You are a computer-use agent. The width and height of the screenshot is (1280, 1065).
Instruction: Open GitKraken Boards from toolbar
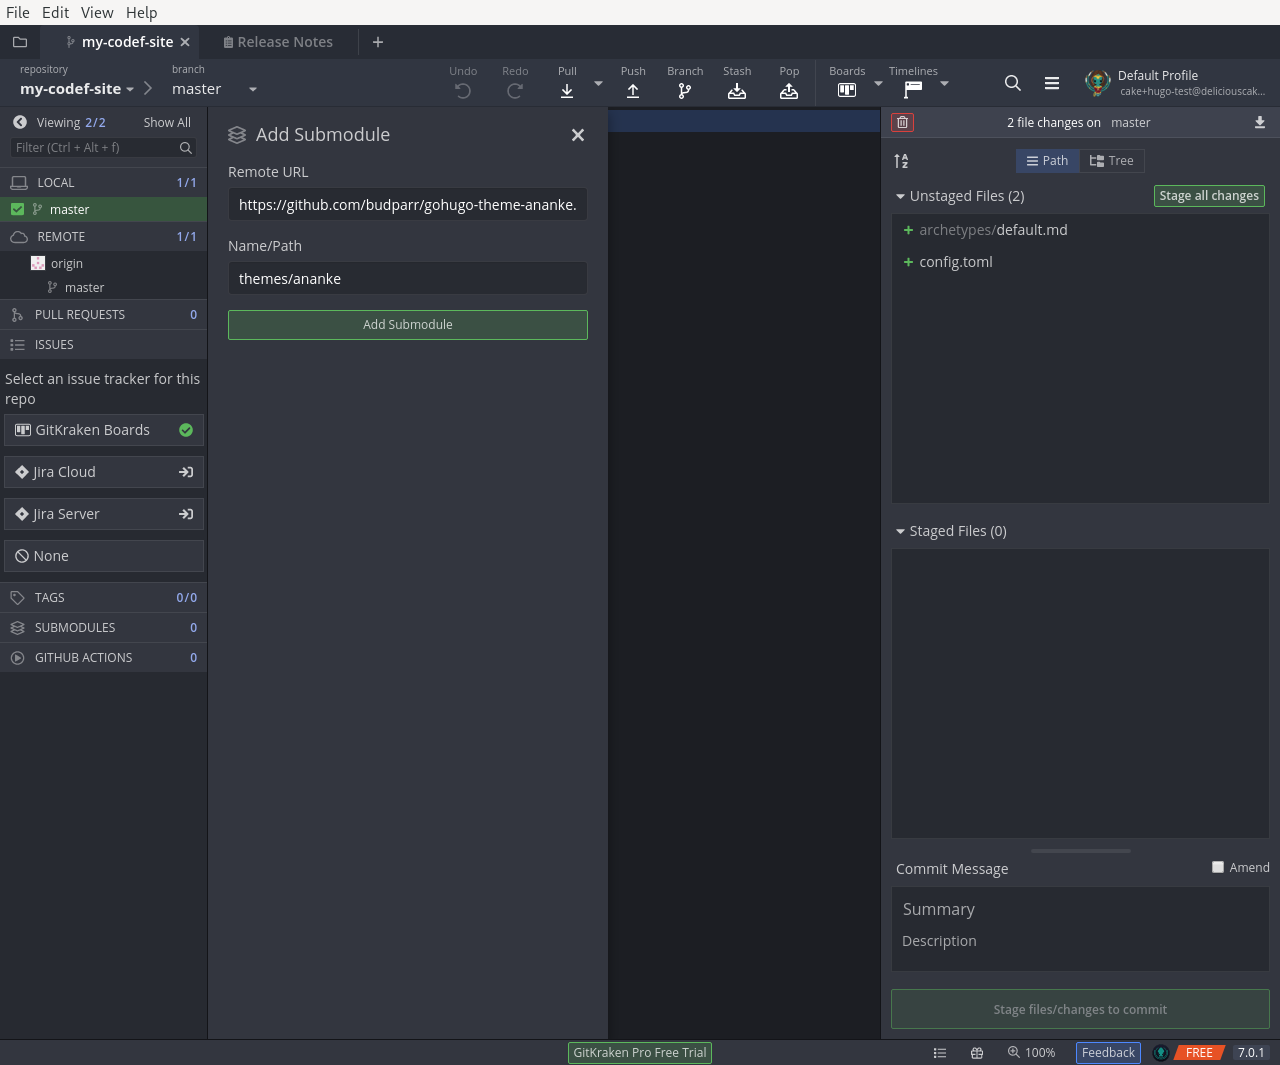click(847, 90)
